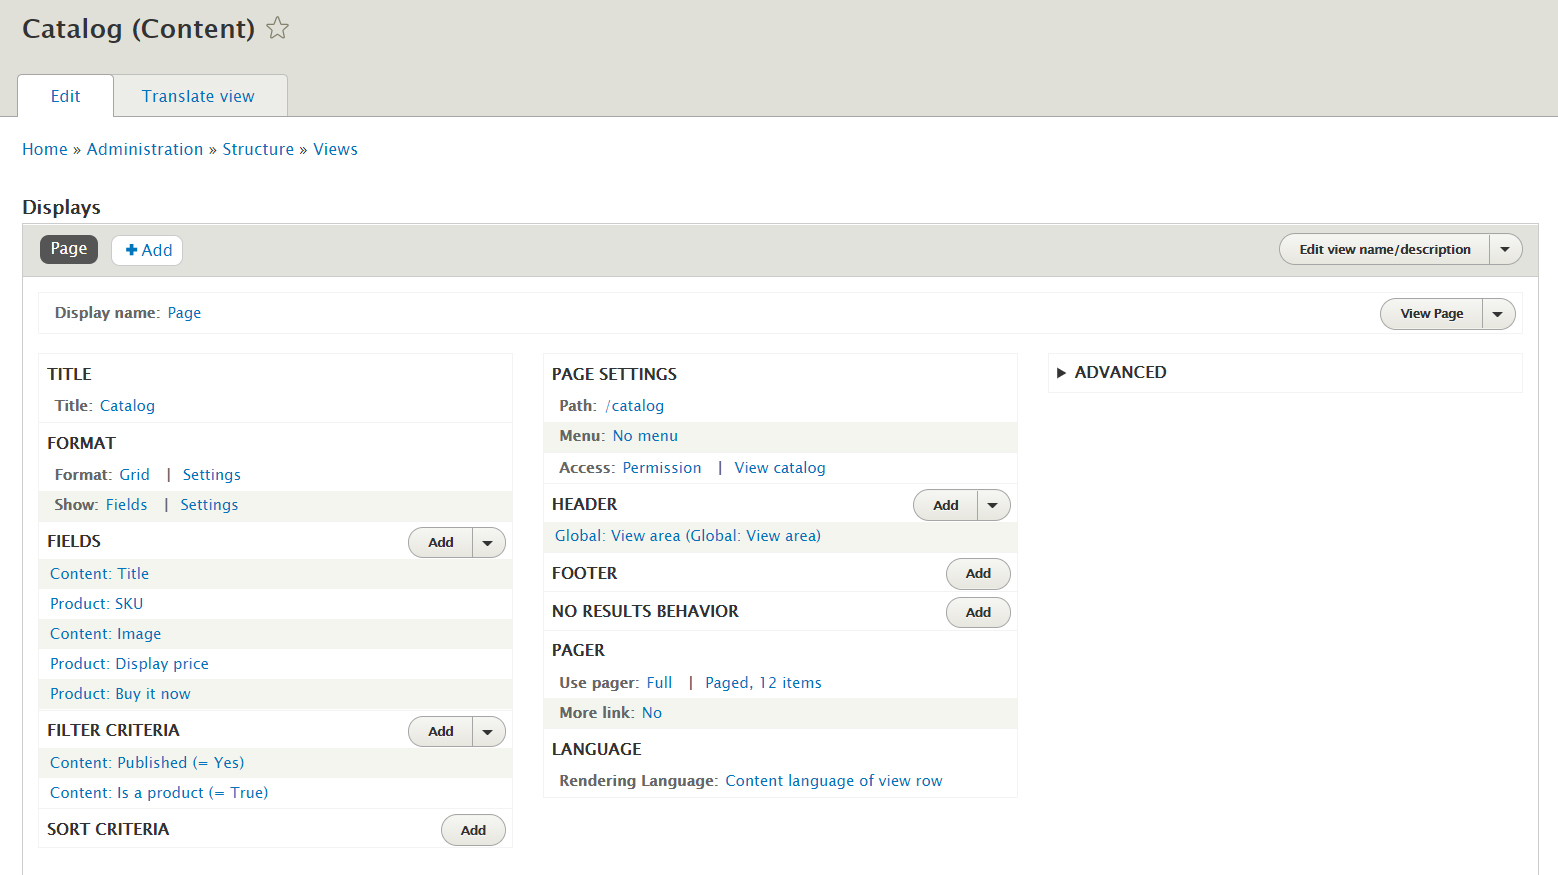Click the Product: Buy it now field

(120, 694)
